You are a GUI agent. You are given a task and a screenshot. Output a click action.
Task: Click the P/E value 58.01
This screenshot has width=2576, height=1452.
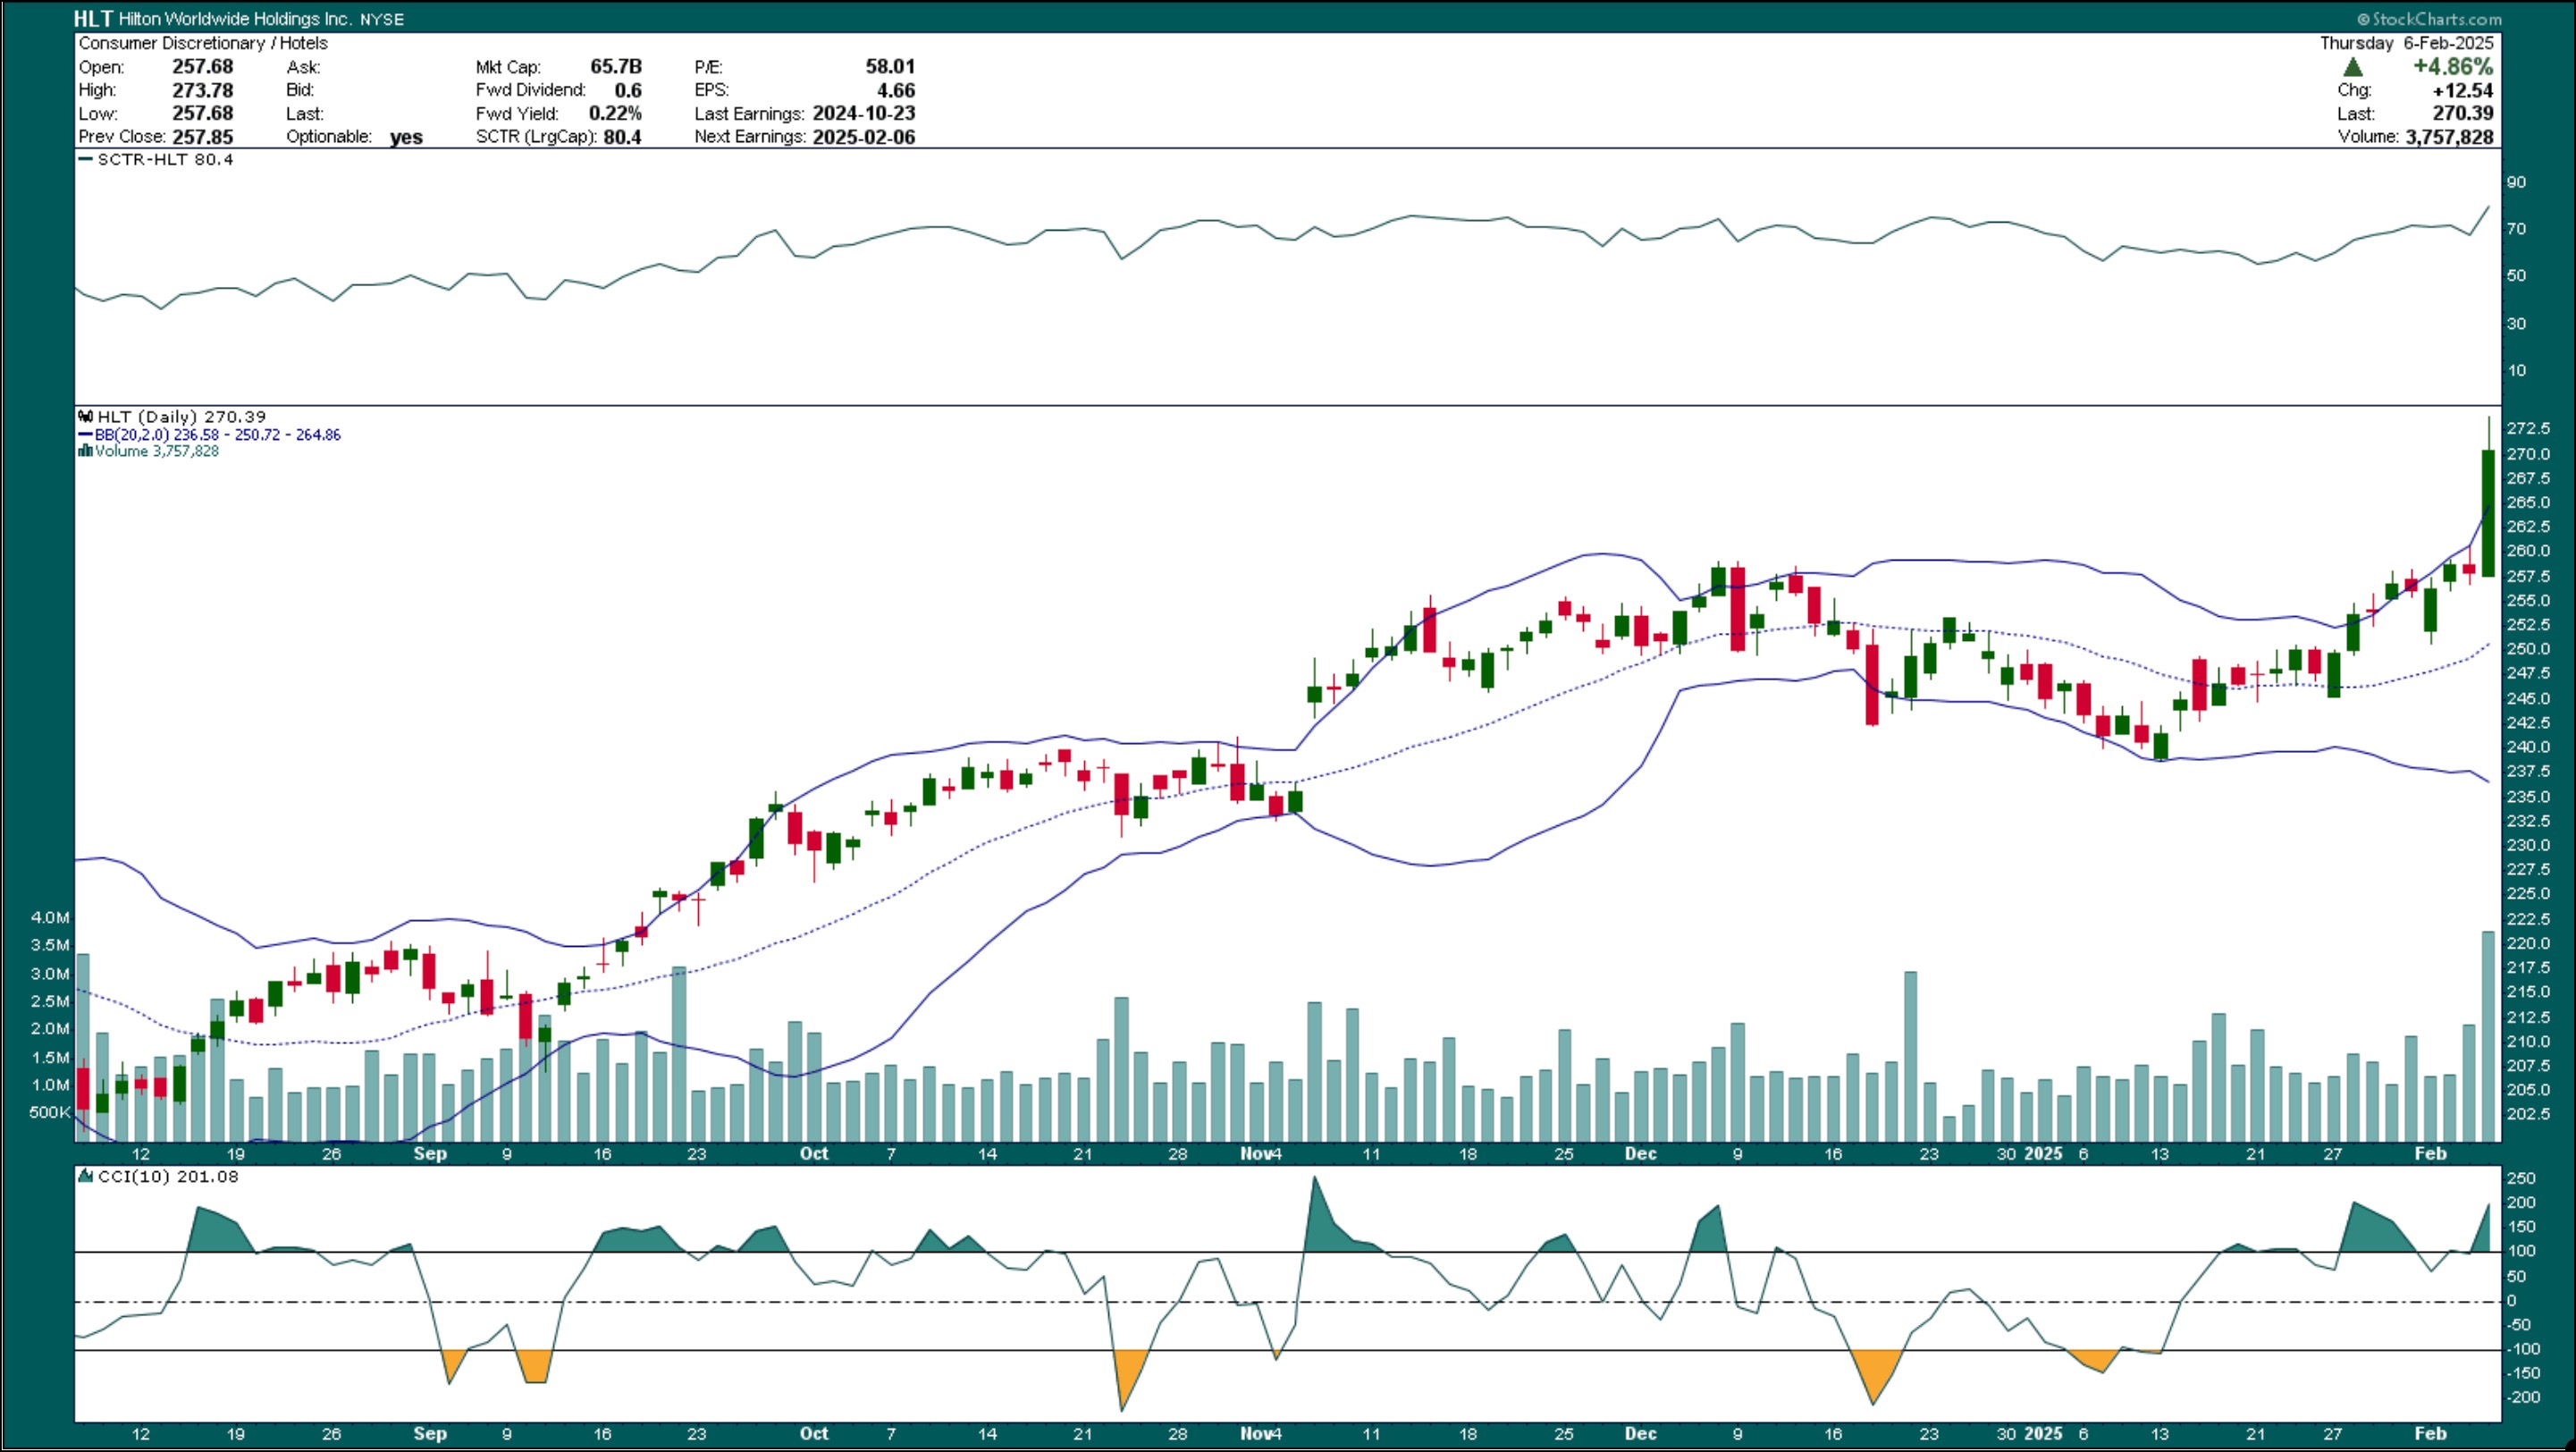[890, 67]
